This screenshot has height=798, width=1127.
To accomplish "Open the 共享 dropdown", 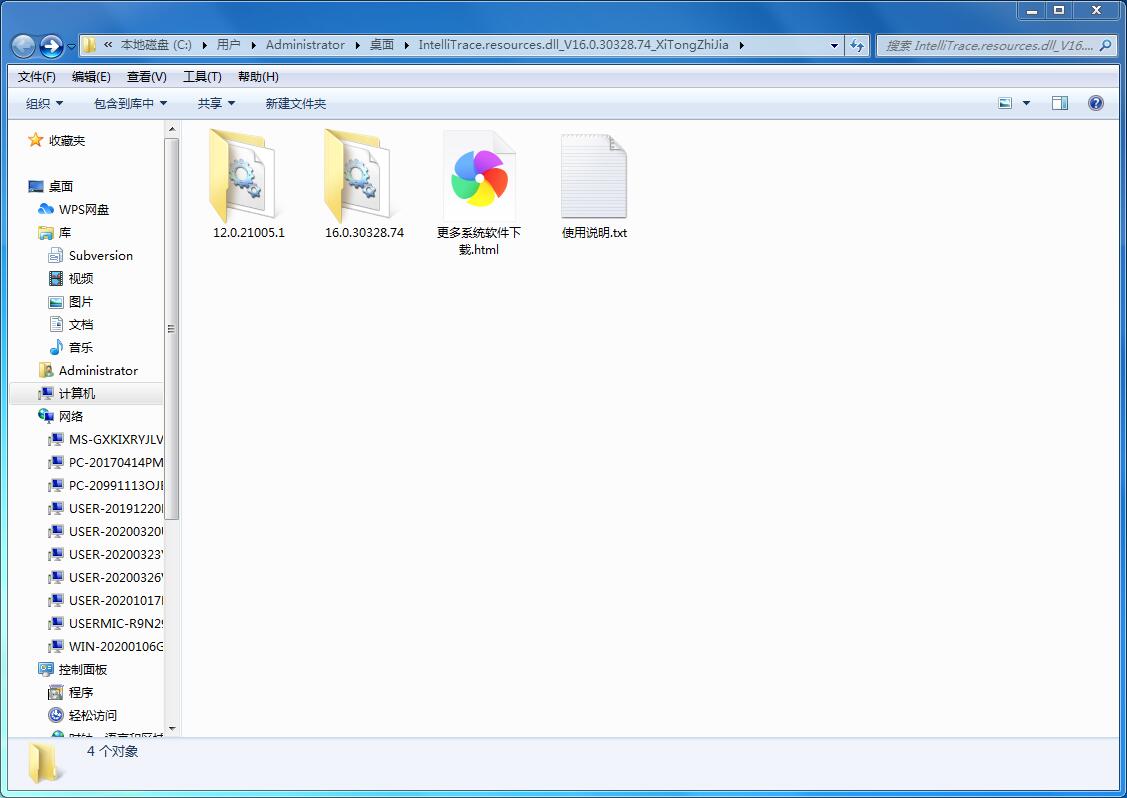I will [216, 104].
